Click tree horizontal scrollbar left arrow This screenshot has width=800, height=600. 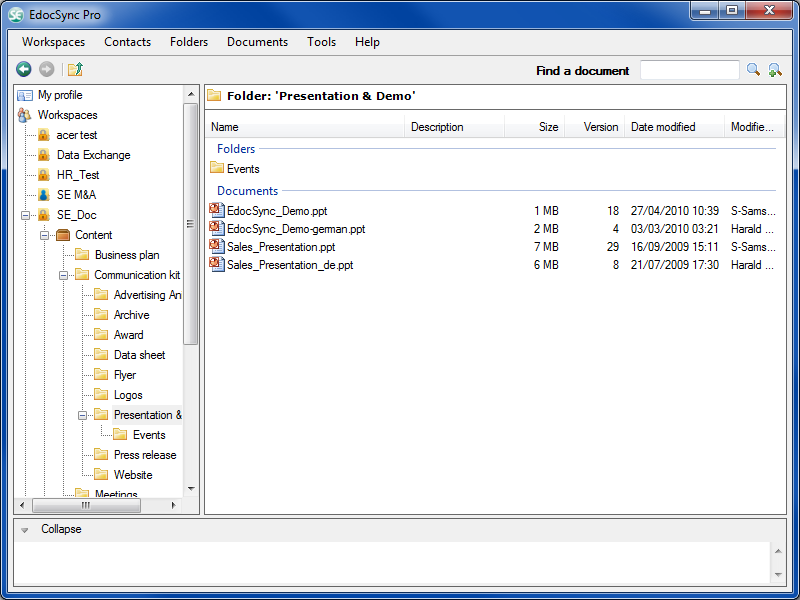(x=22, y=505)
